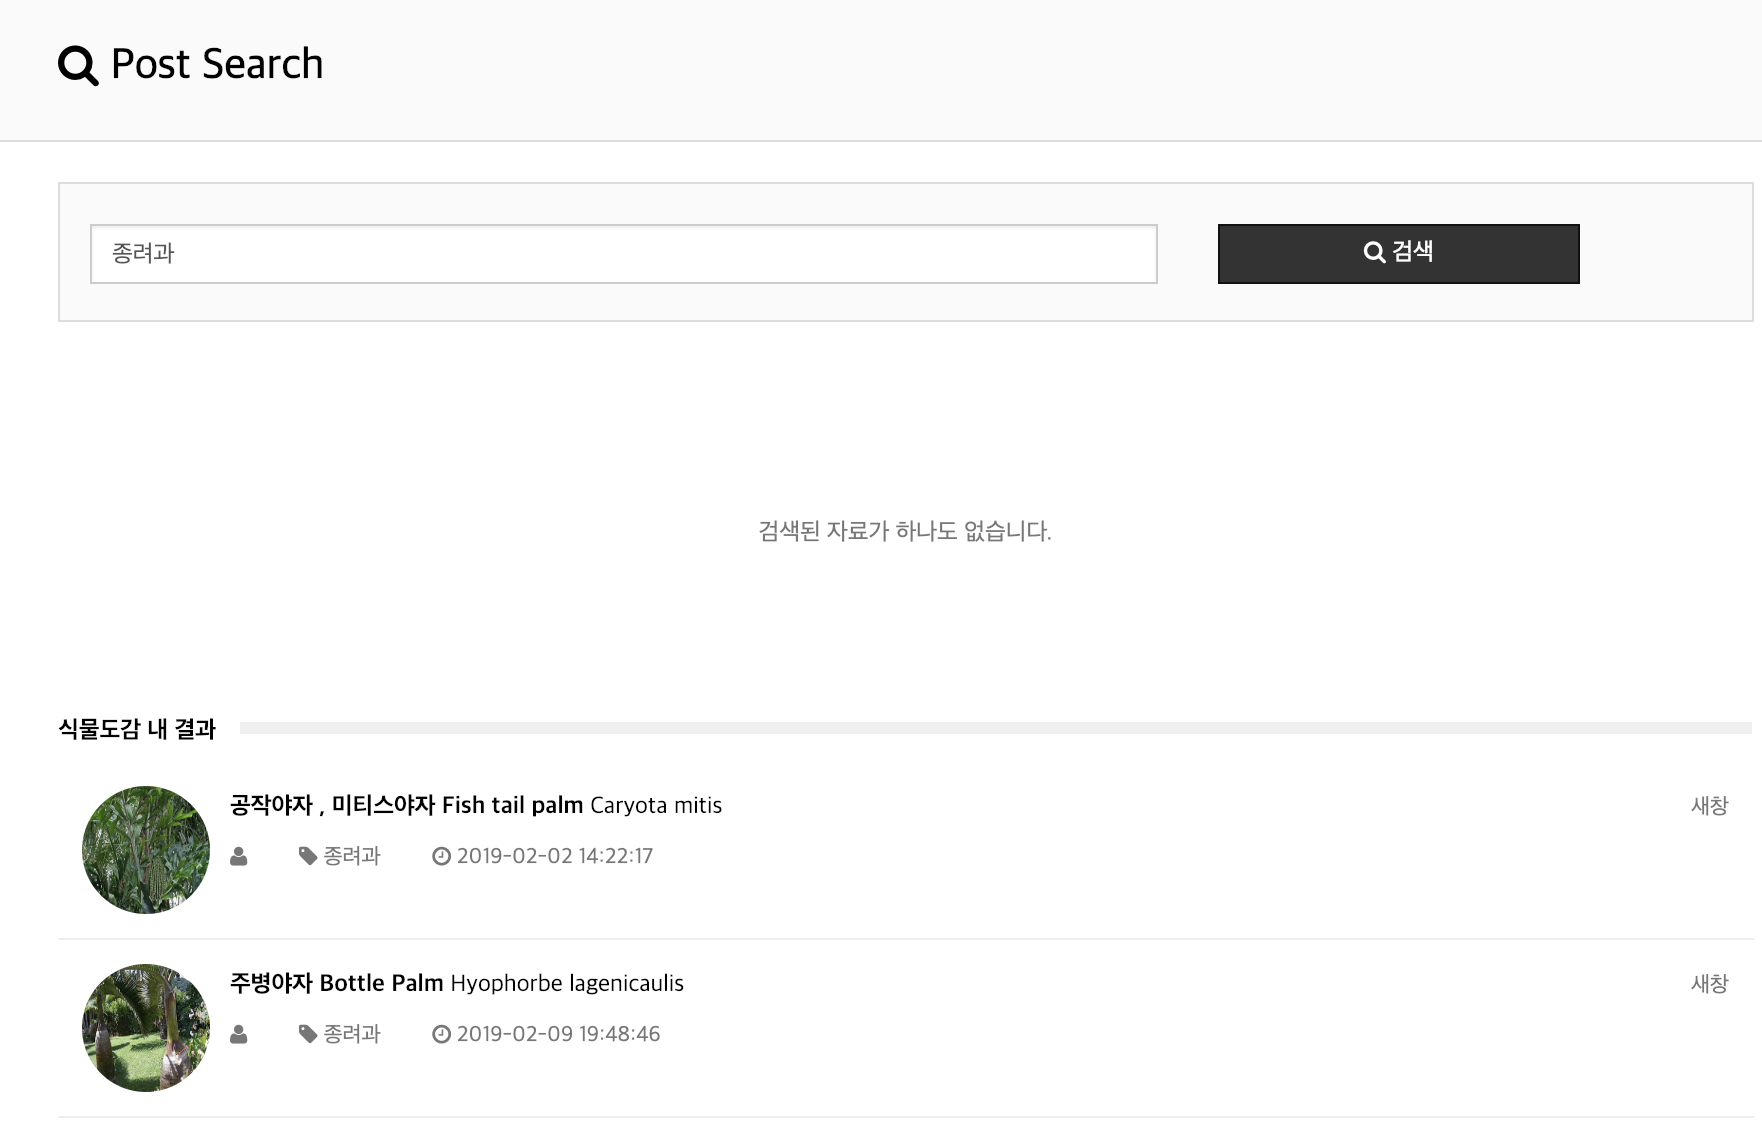Open Fish tail palm in new window (새창)

tap(1709, 806)
